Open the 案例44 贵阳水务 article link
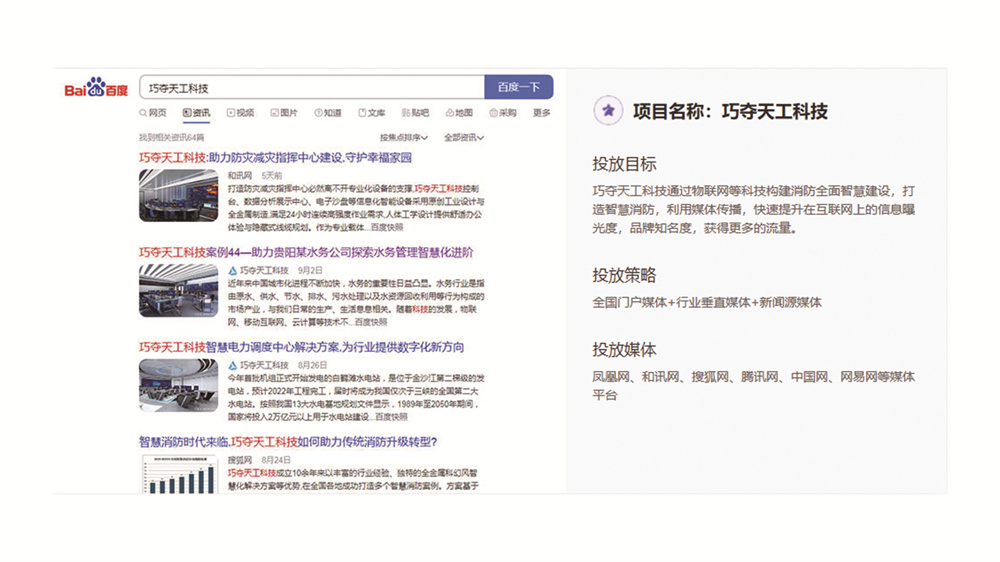Viewport: 1000px width, 562px height. point(306,252)
